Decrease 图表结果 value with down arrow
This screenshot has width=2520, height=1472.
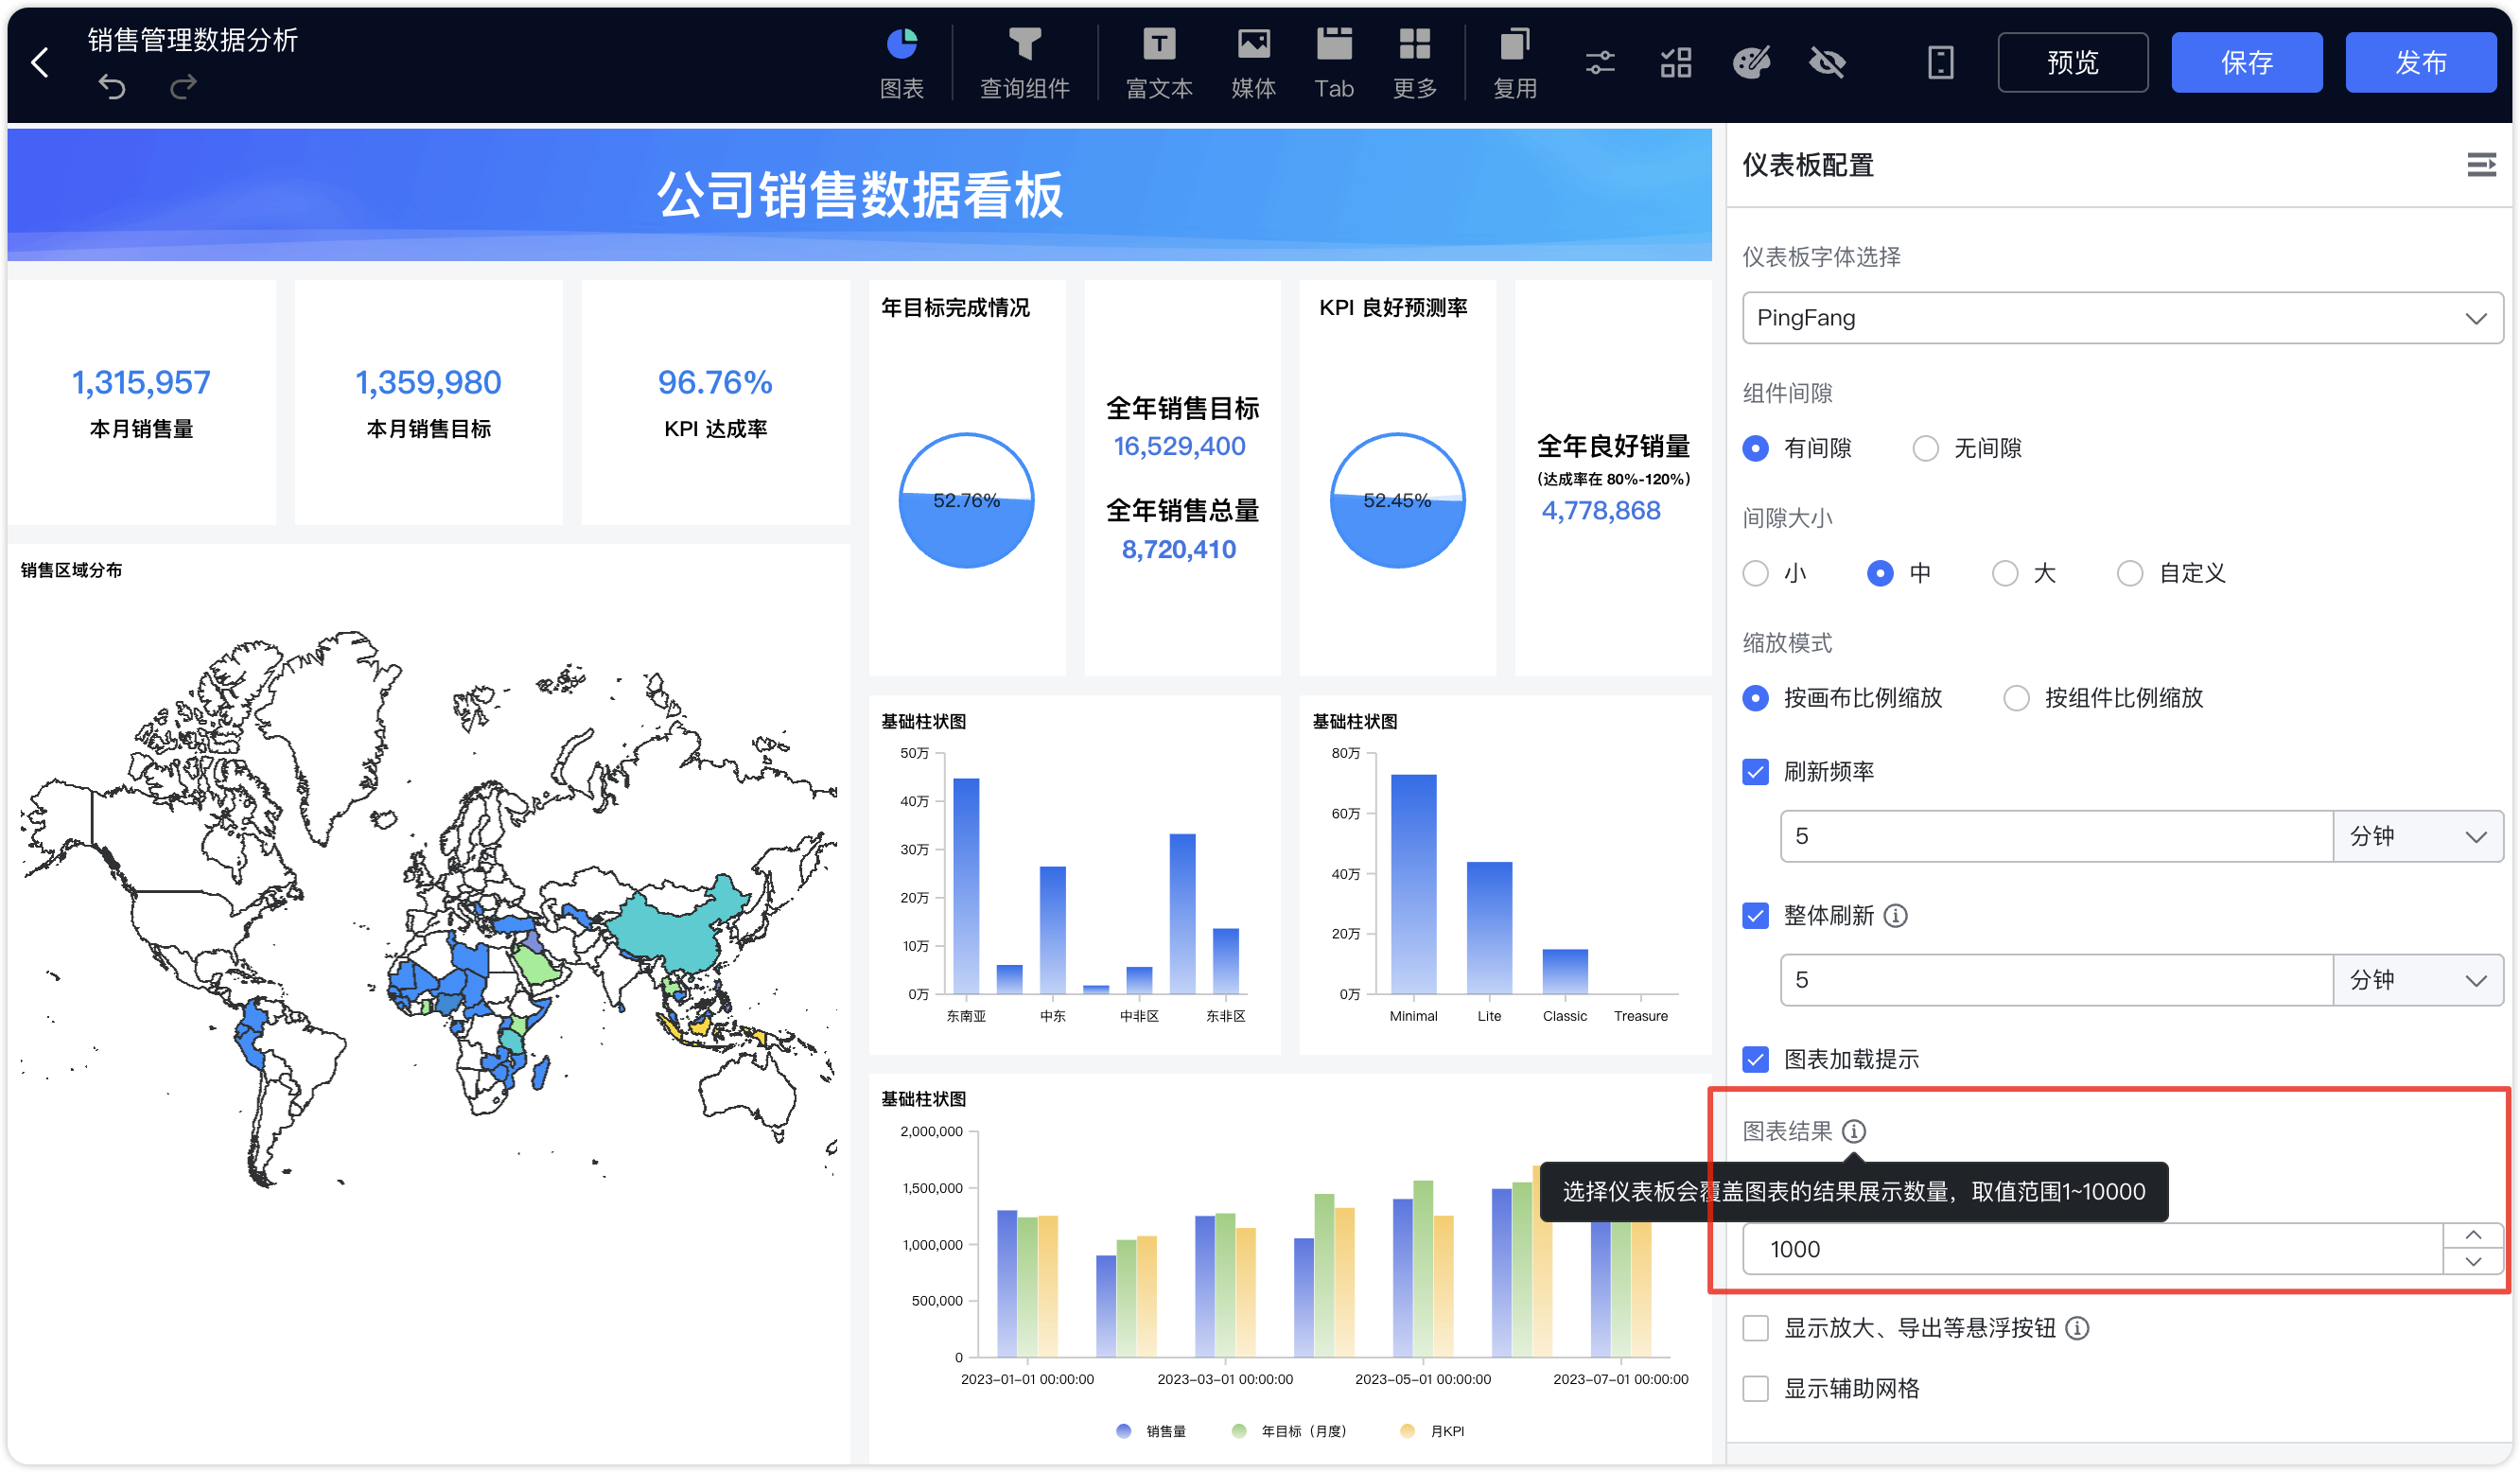pyautogui.click(x=2473, y=1262)
